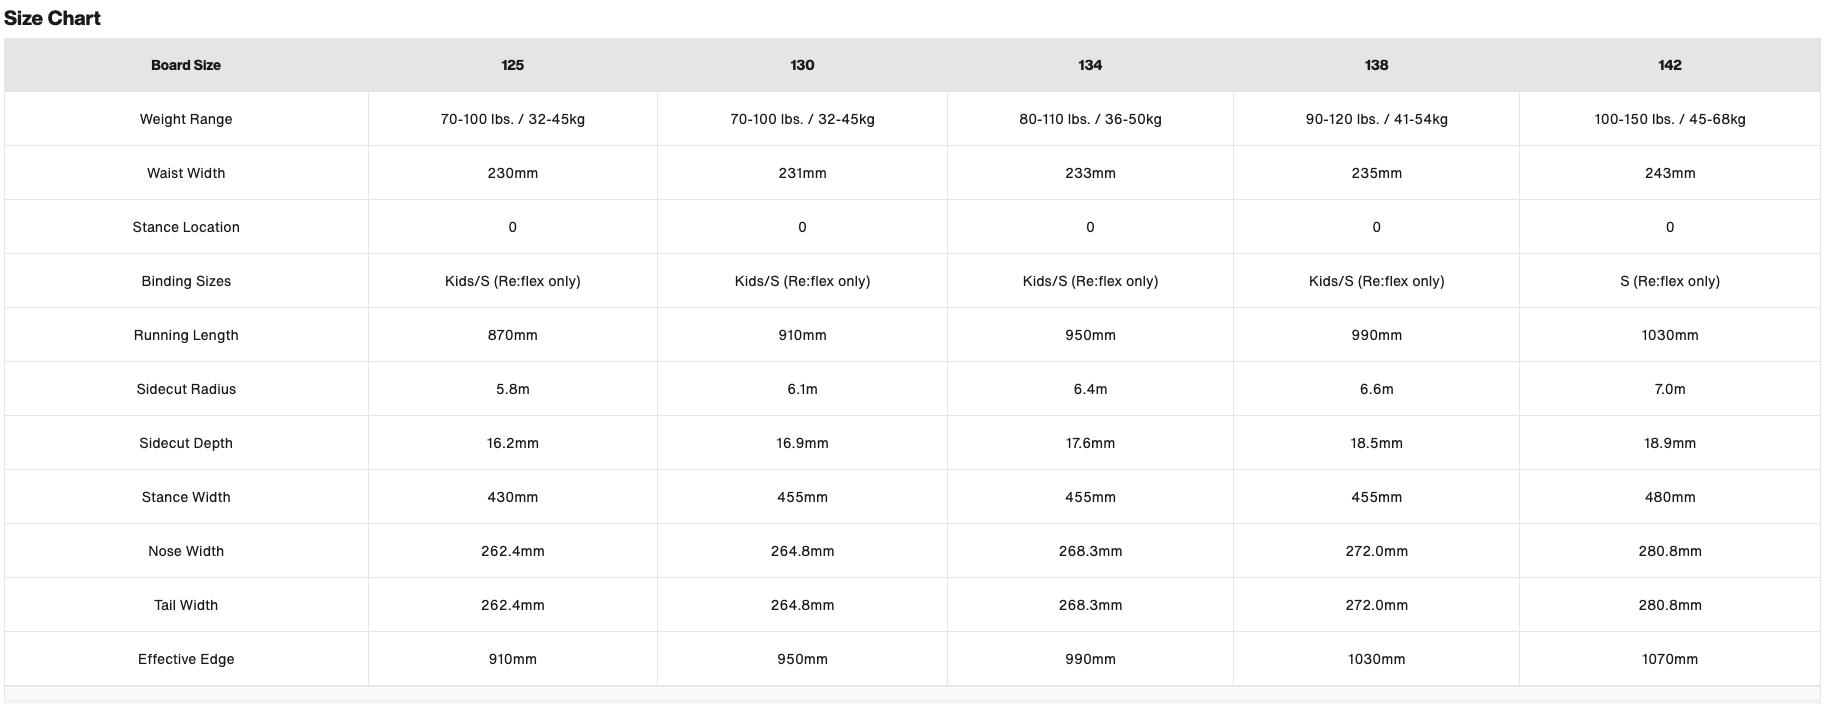The image size is (1826, 704).
Task: Select the 138 column header
Action: (x=1376, y=65)
